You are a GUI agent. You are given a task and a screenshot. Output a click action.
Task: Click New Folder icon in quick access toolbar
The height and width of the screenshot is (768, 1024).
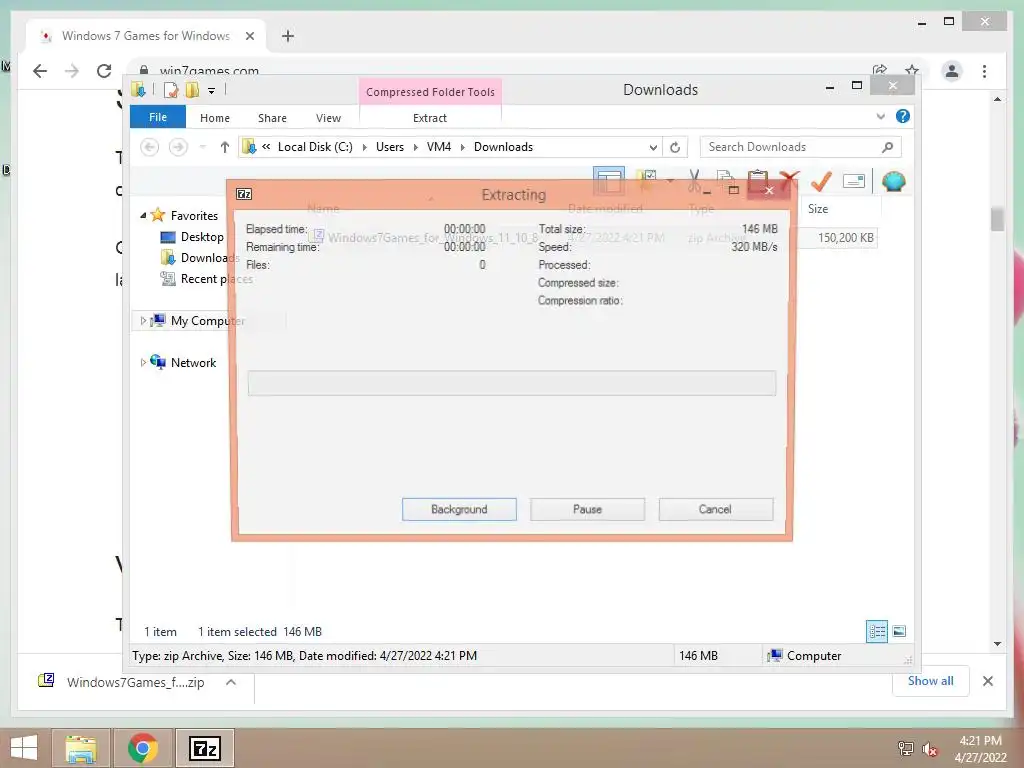(x=192, y=90)
